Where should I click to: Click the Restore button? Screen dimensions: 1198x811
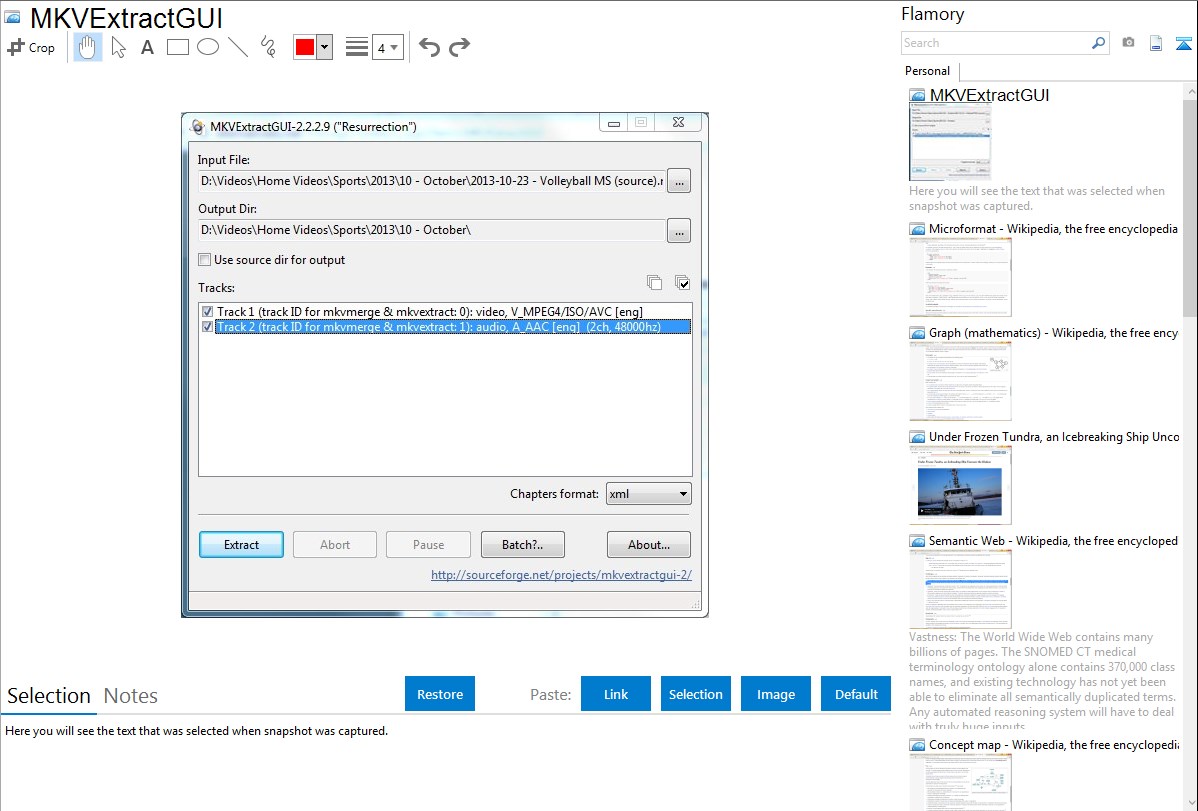440,694
